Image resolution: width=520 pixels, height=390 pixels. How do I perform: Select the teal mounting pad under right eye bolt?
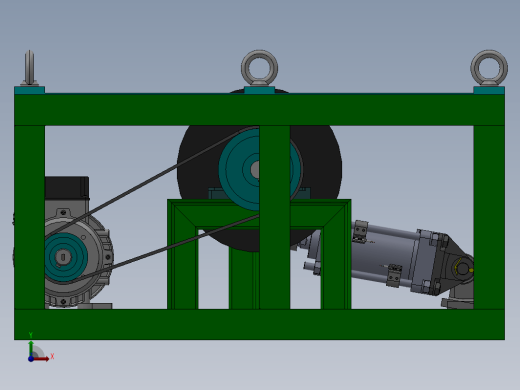(489, 90)
